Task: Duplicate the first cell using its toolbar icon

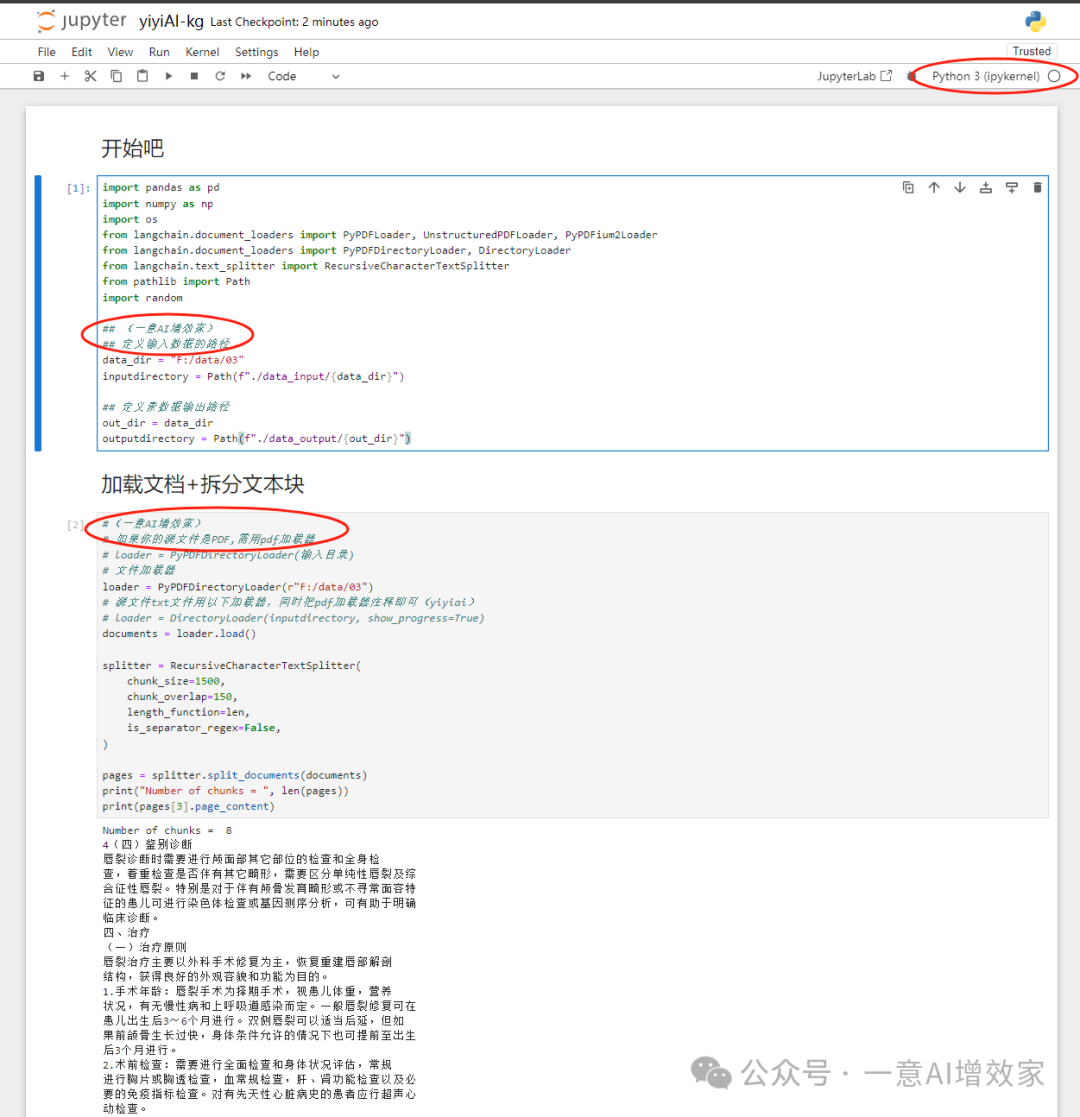Action: (x=908, y=187)
